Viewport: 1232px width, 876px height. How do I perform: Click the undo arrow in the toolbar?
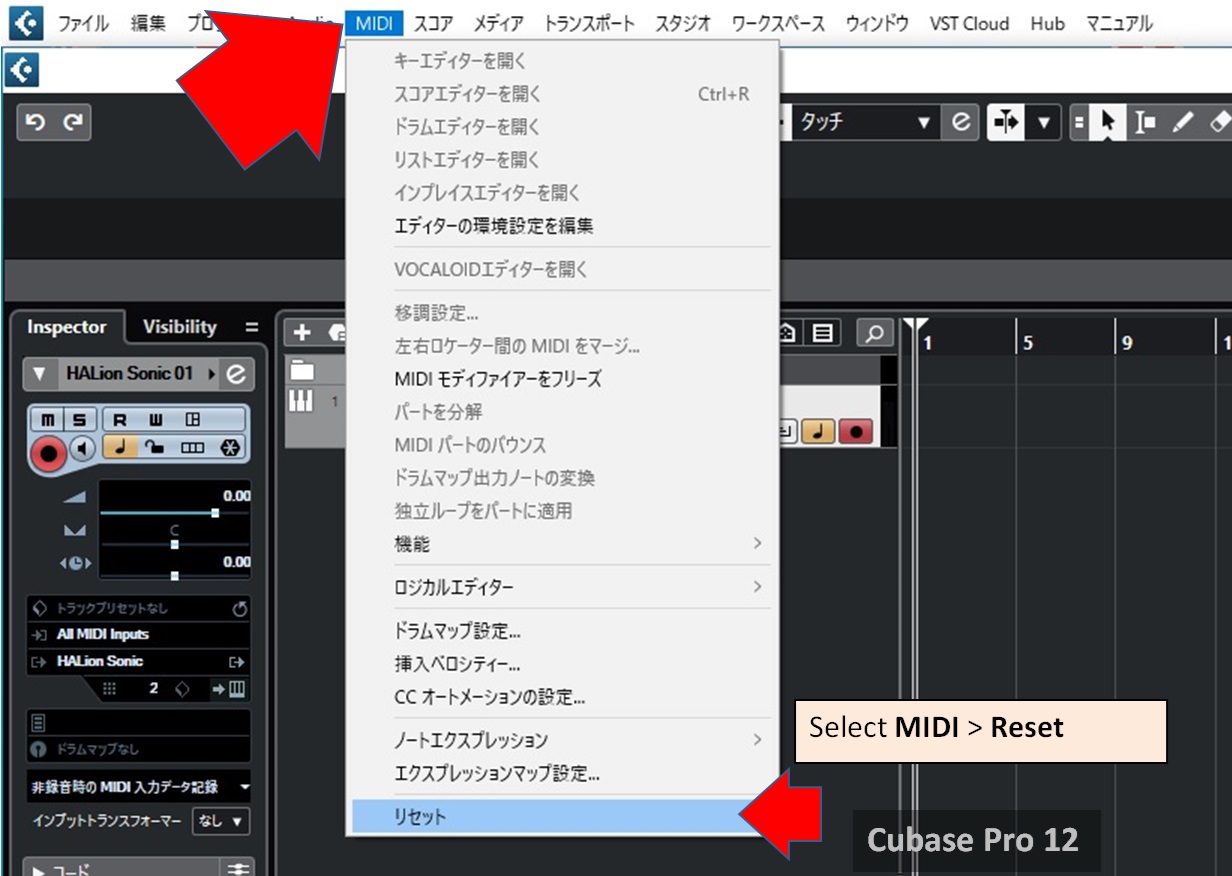point(35,123)
